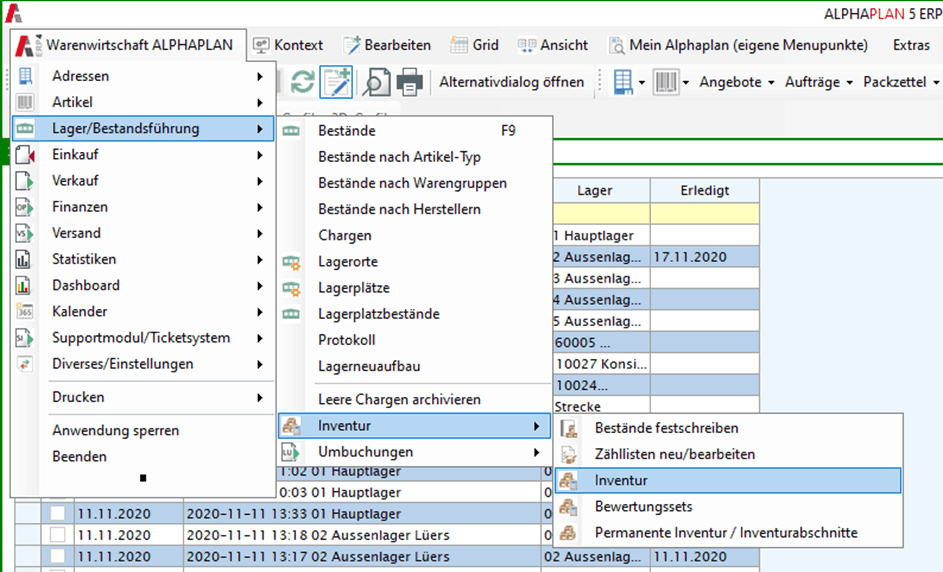Open the Kontext menu
943x572 pixels.
coord(288,45)
